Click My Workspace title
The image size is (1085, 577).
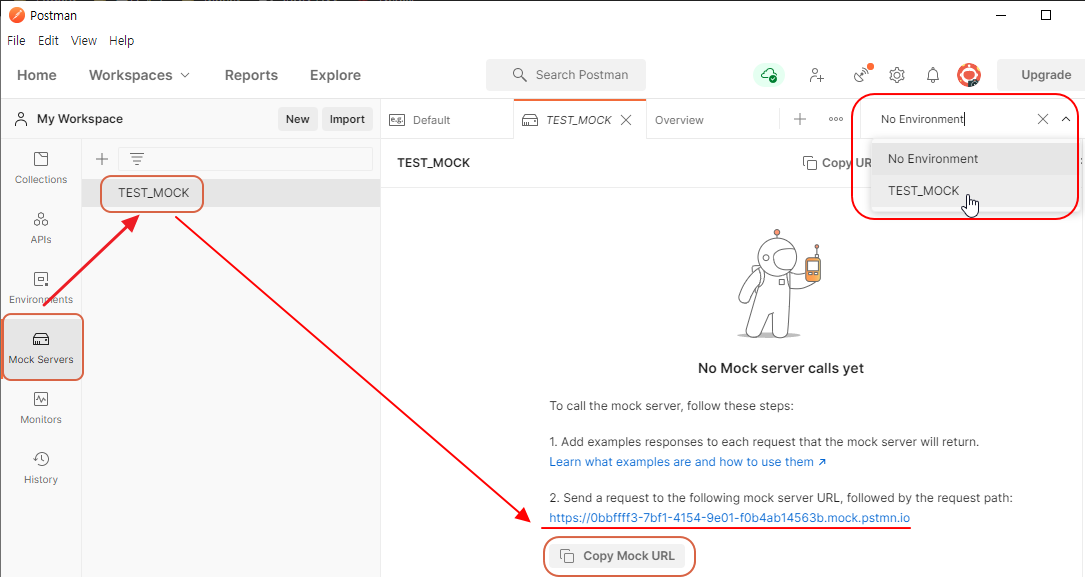(80, 119)
